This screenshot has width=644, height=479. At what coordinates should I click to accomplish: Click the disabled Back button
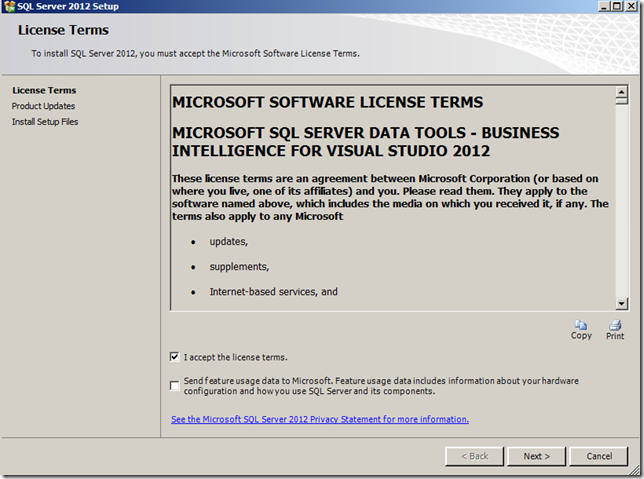point(474,456)
